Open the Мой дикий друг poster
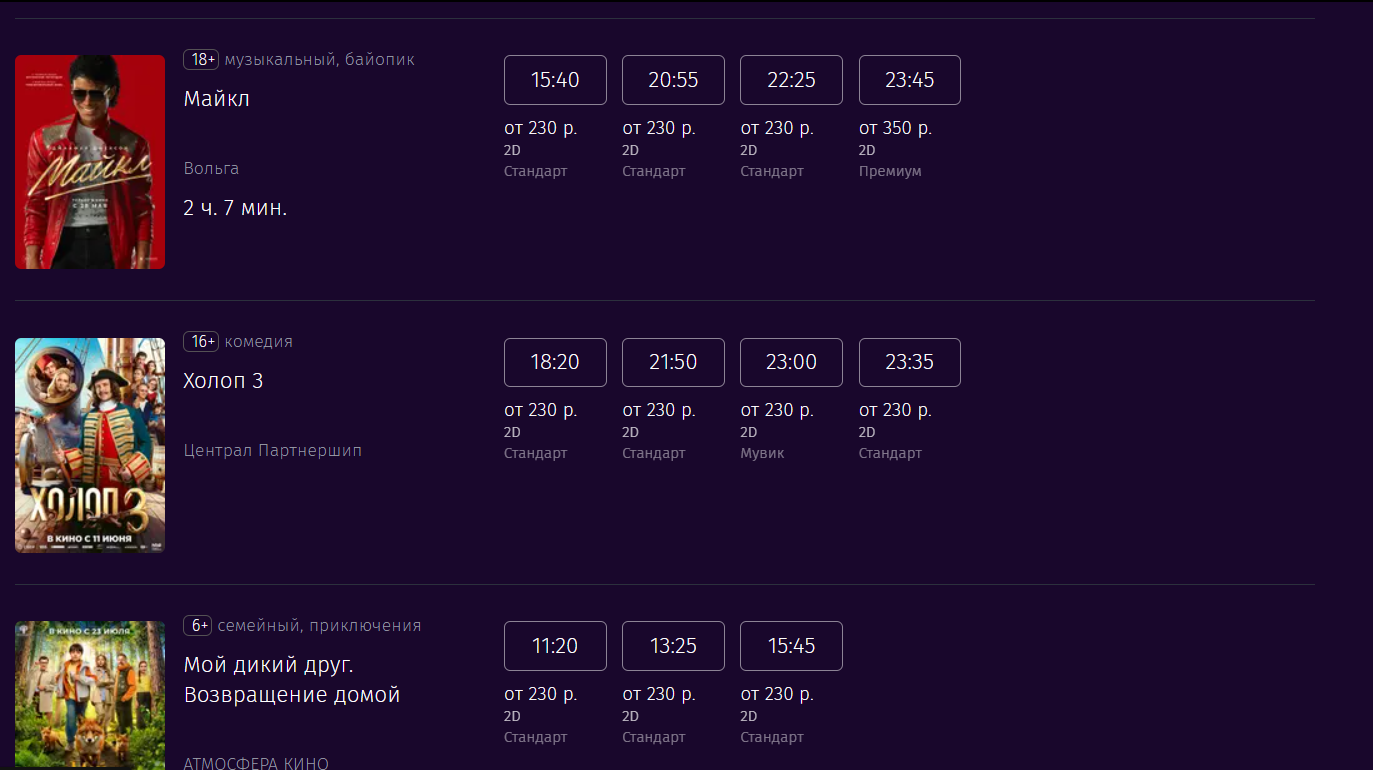Screen dimensions: 1373x770 [90, 695]
